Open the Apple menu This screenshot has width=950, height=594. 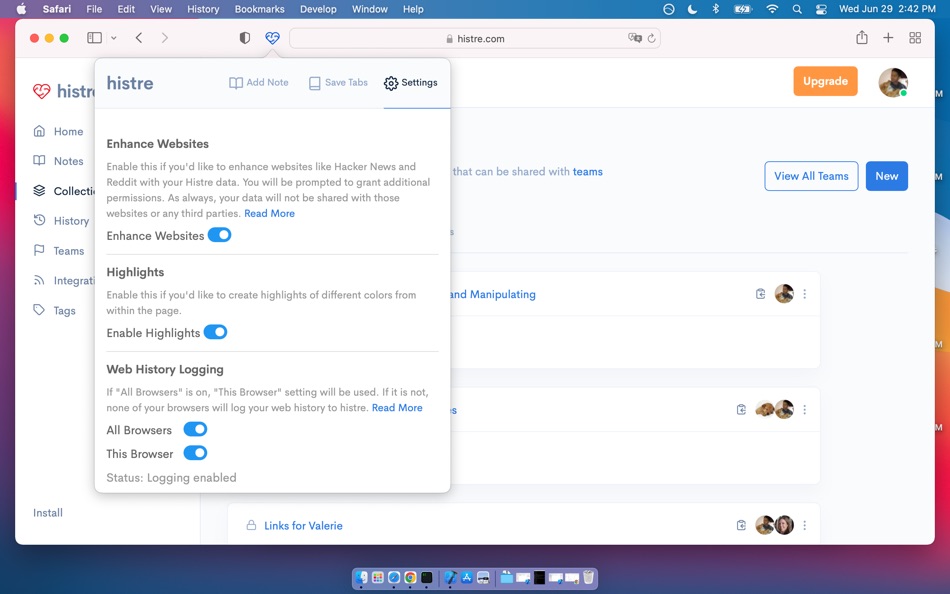pos(21,9)
